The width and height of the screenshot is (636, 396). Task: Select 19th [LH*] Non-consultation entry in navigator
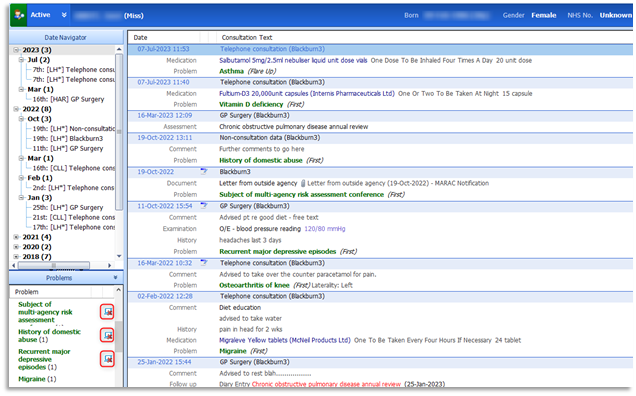click(74, 129)
